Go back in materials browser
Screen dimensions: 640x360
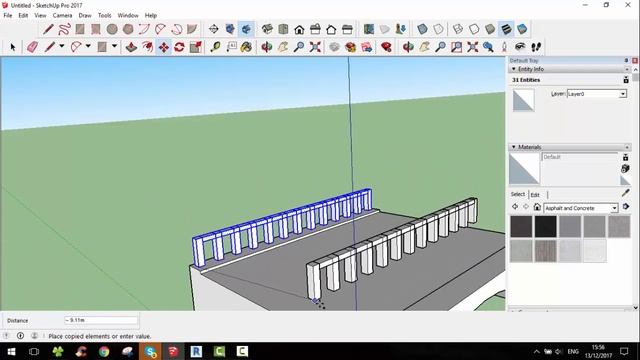click(515, 207)
